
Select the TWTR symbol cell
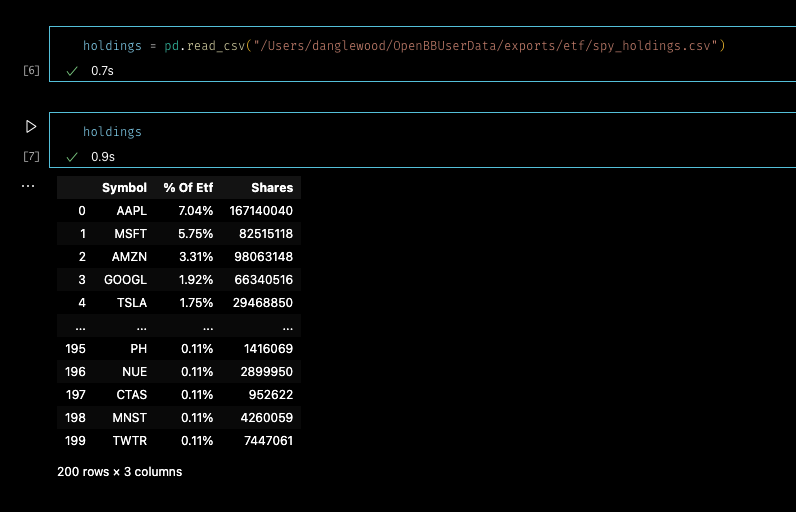pyautogui.click(x=130, y=441)
